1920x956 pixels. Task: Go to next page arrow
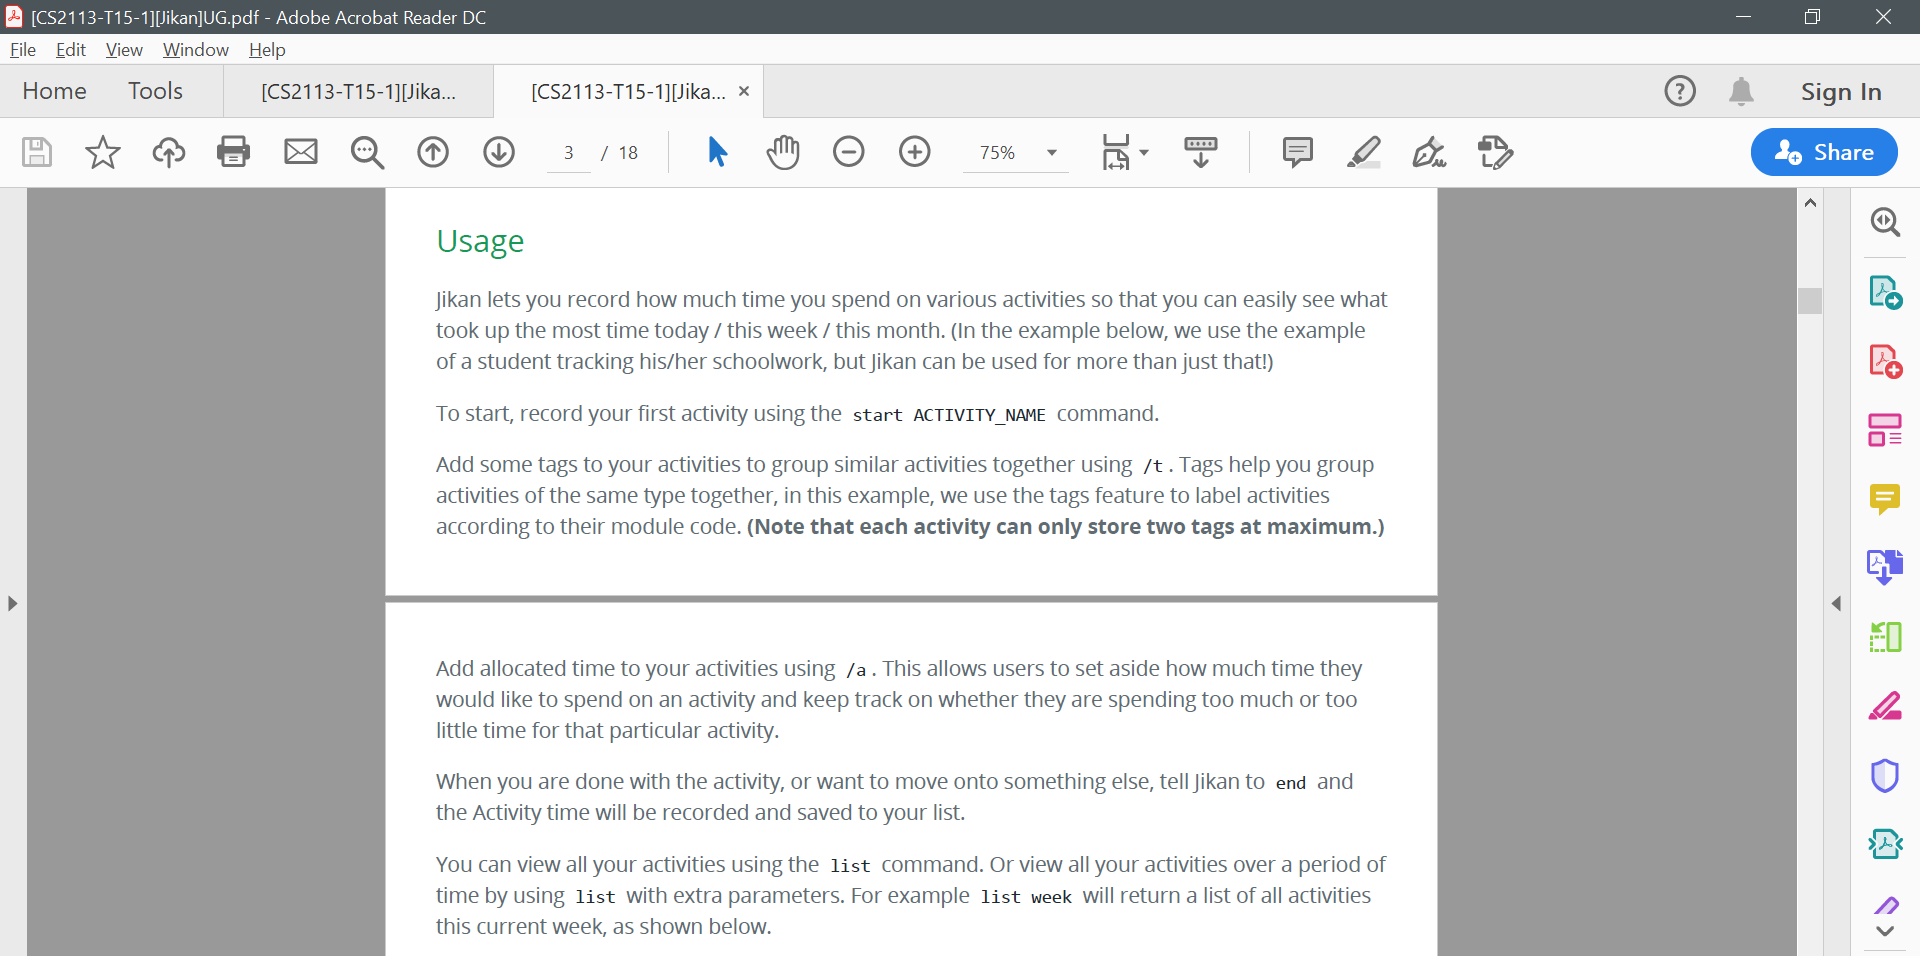pos(499,152)
